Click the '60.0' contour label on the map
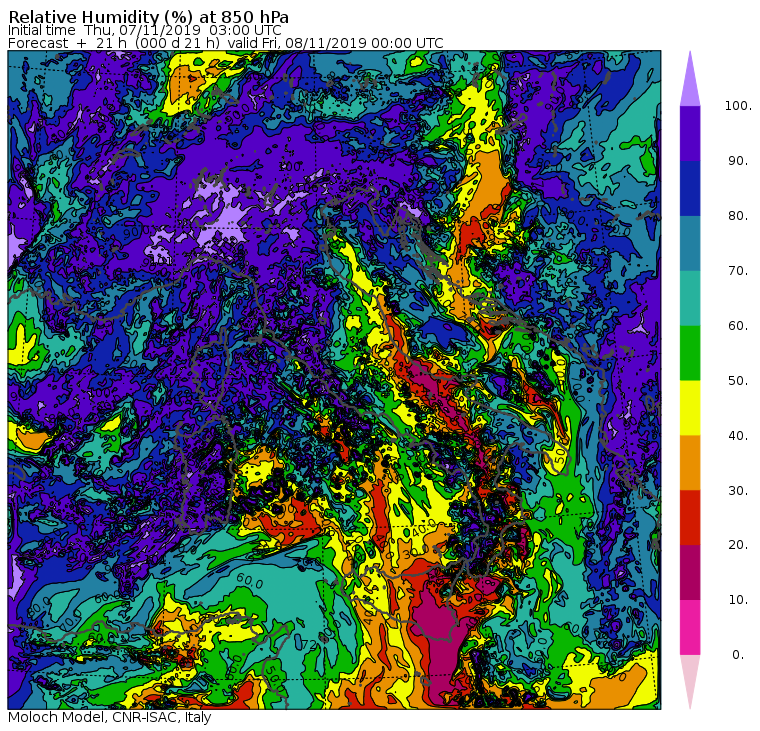Screen dimensions: 760x731 250,580
